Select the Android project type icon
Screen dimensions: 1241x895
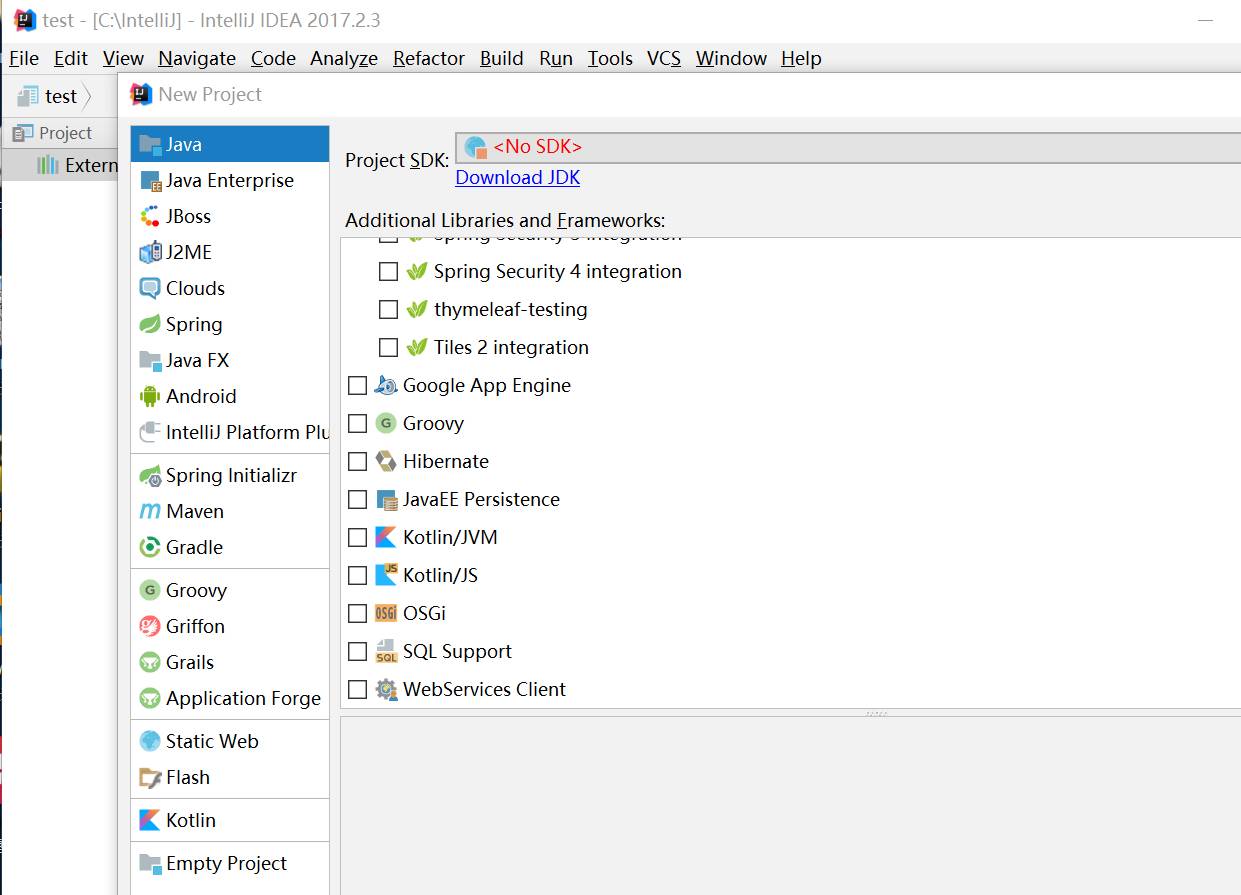tap(150, 396)
